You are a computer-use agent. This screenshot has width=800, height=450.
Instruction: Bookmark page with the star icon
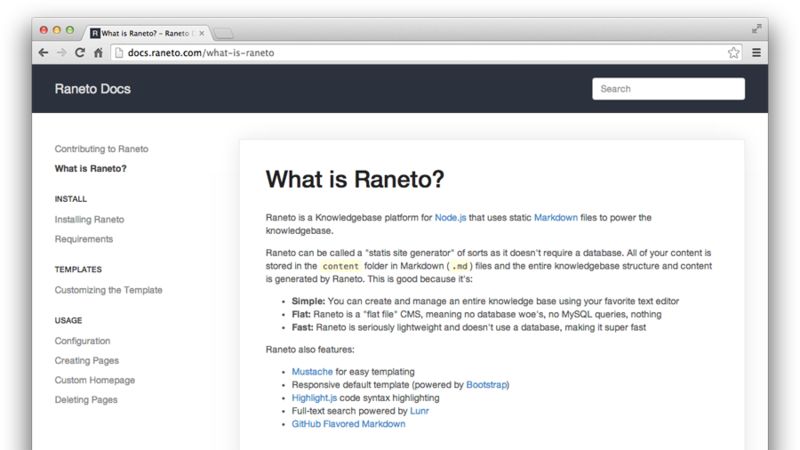[733, 52]
